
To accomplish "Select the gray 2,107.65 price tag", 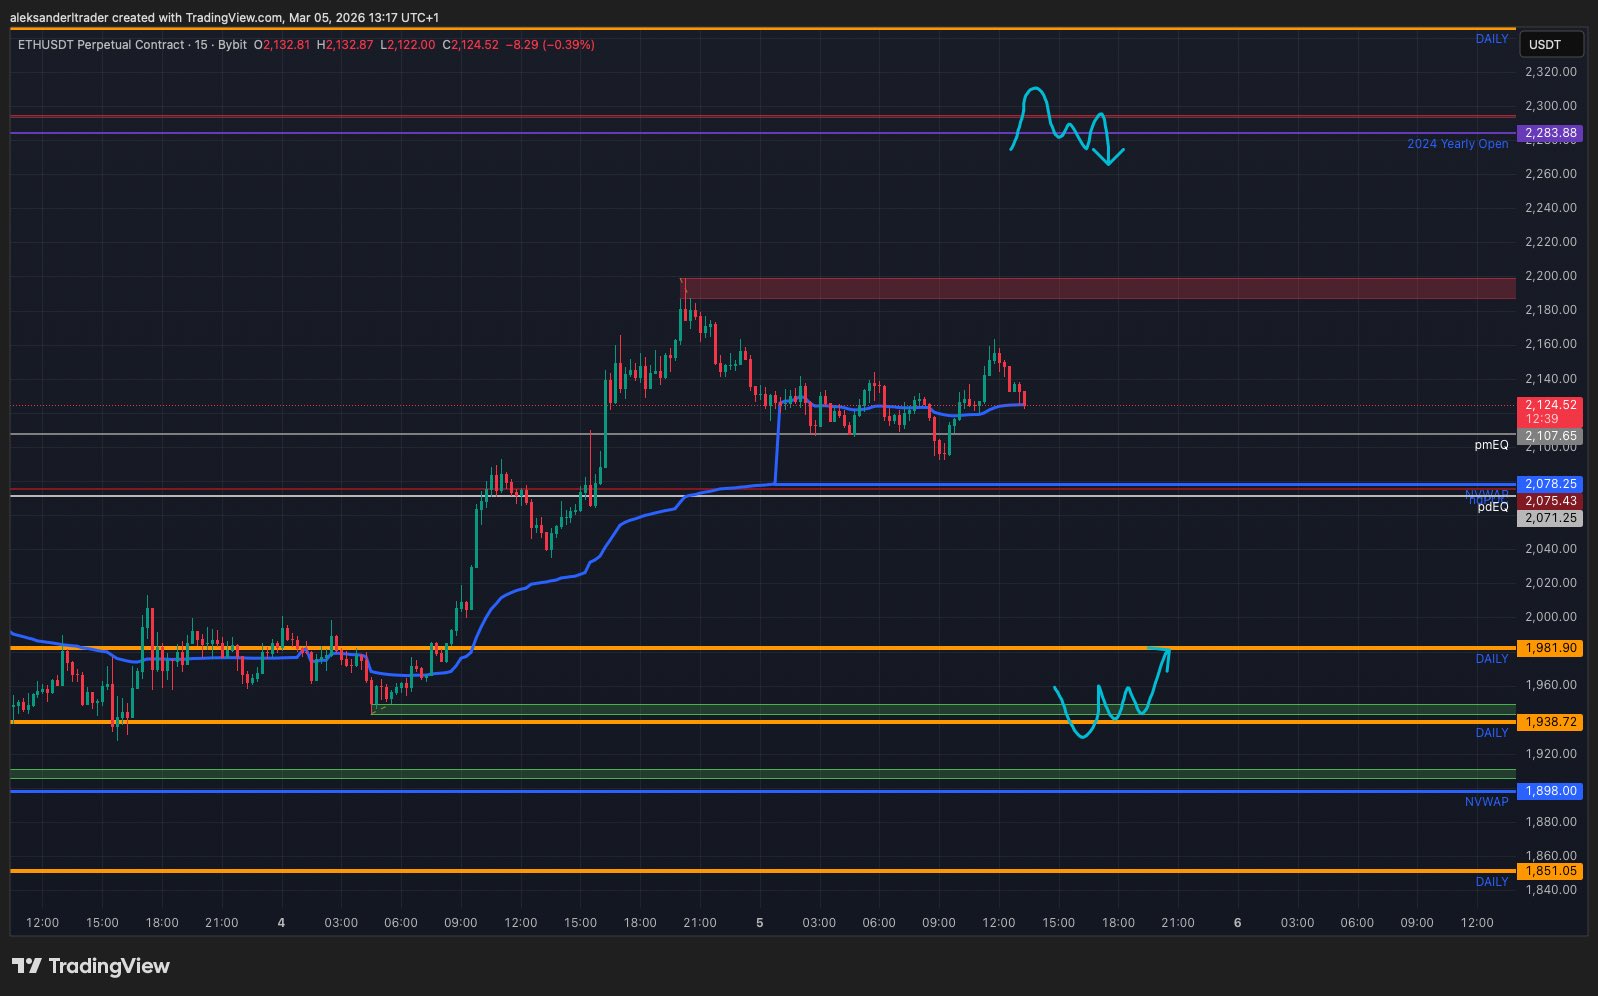I will pos(1549,436).
